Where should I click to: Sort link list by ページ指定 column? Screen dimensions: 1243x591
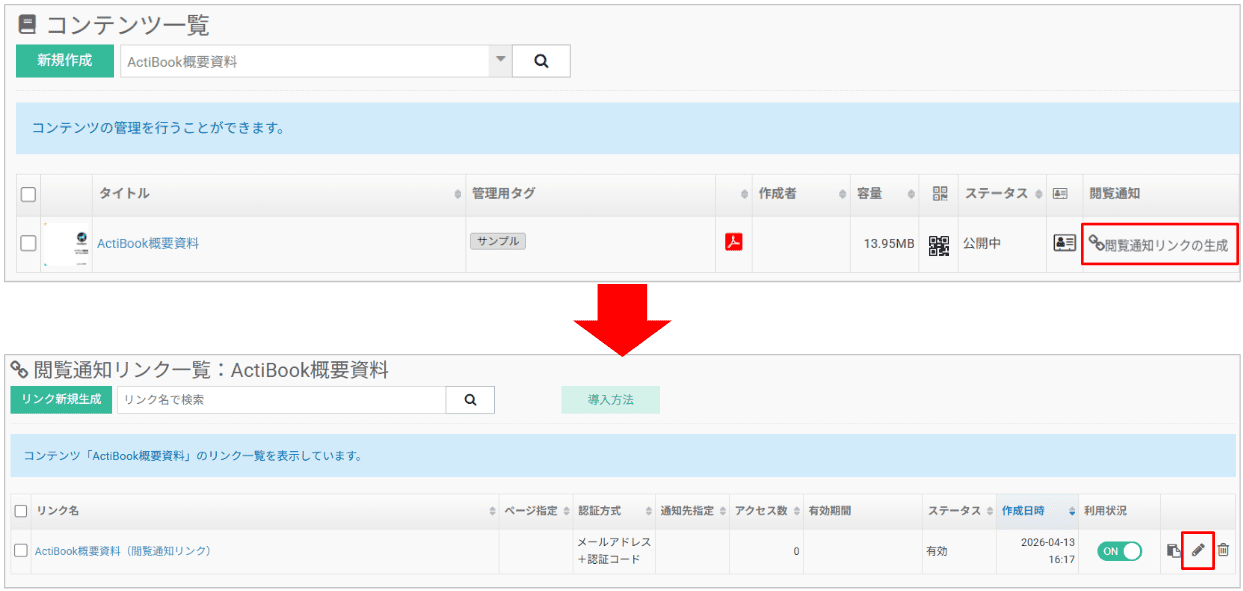point(536,511)
